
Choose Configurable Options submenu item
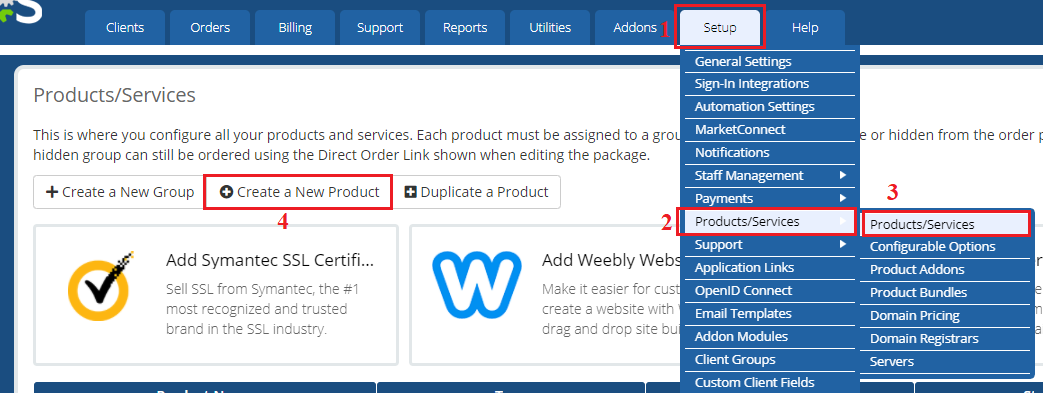pos(946,247)
